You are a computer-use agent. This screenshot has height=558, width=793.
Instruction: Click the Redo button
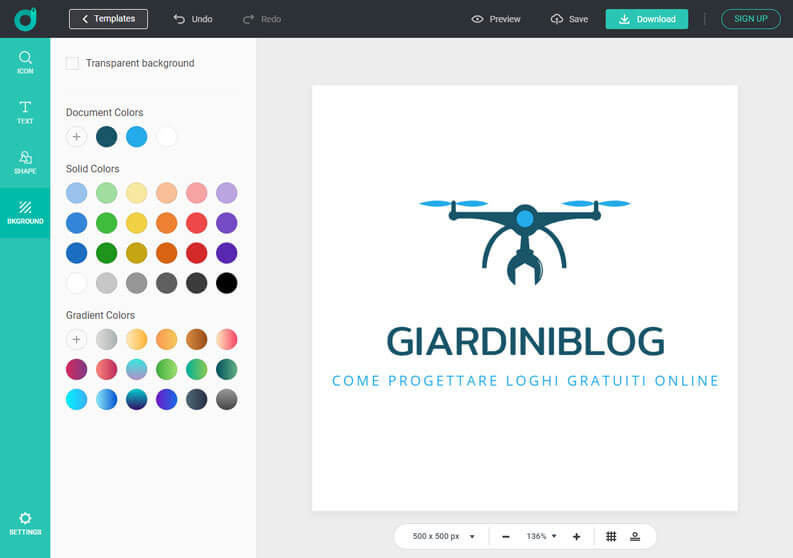pyautogui.click(x=262, y=19)
